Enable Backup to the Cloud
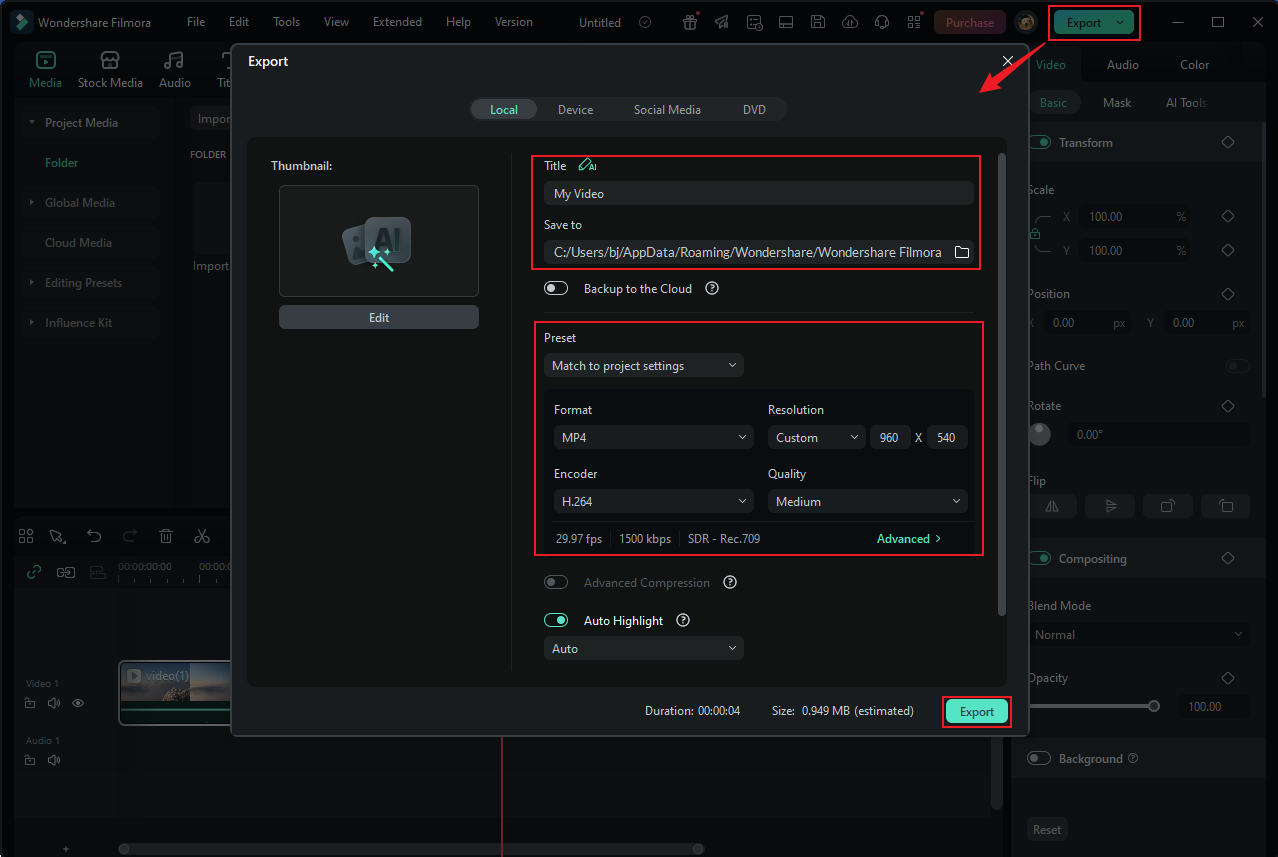Screen dimensions: 1278x857 [556, 288]
